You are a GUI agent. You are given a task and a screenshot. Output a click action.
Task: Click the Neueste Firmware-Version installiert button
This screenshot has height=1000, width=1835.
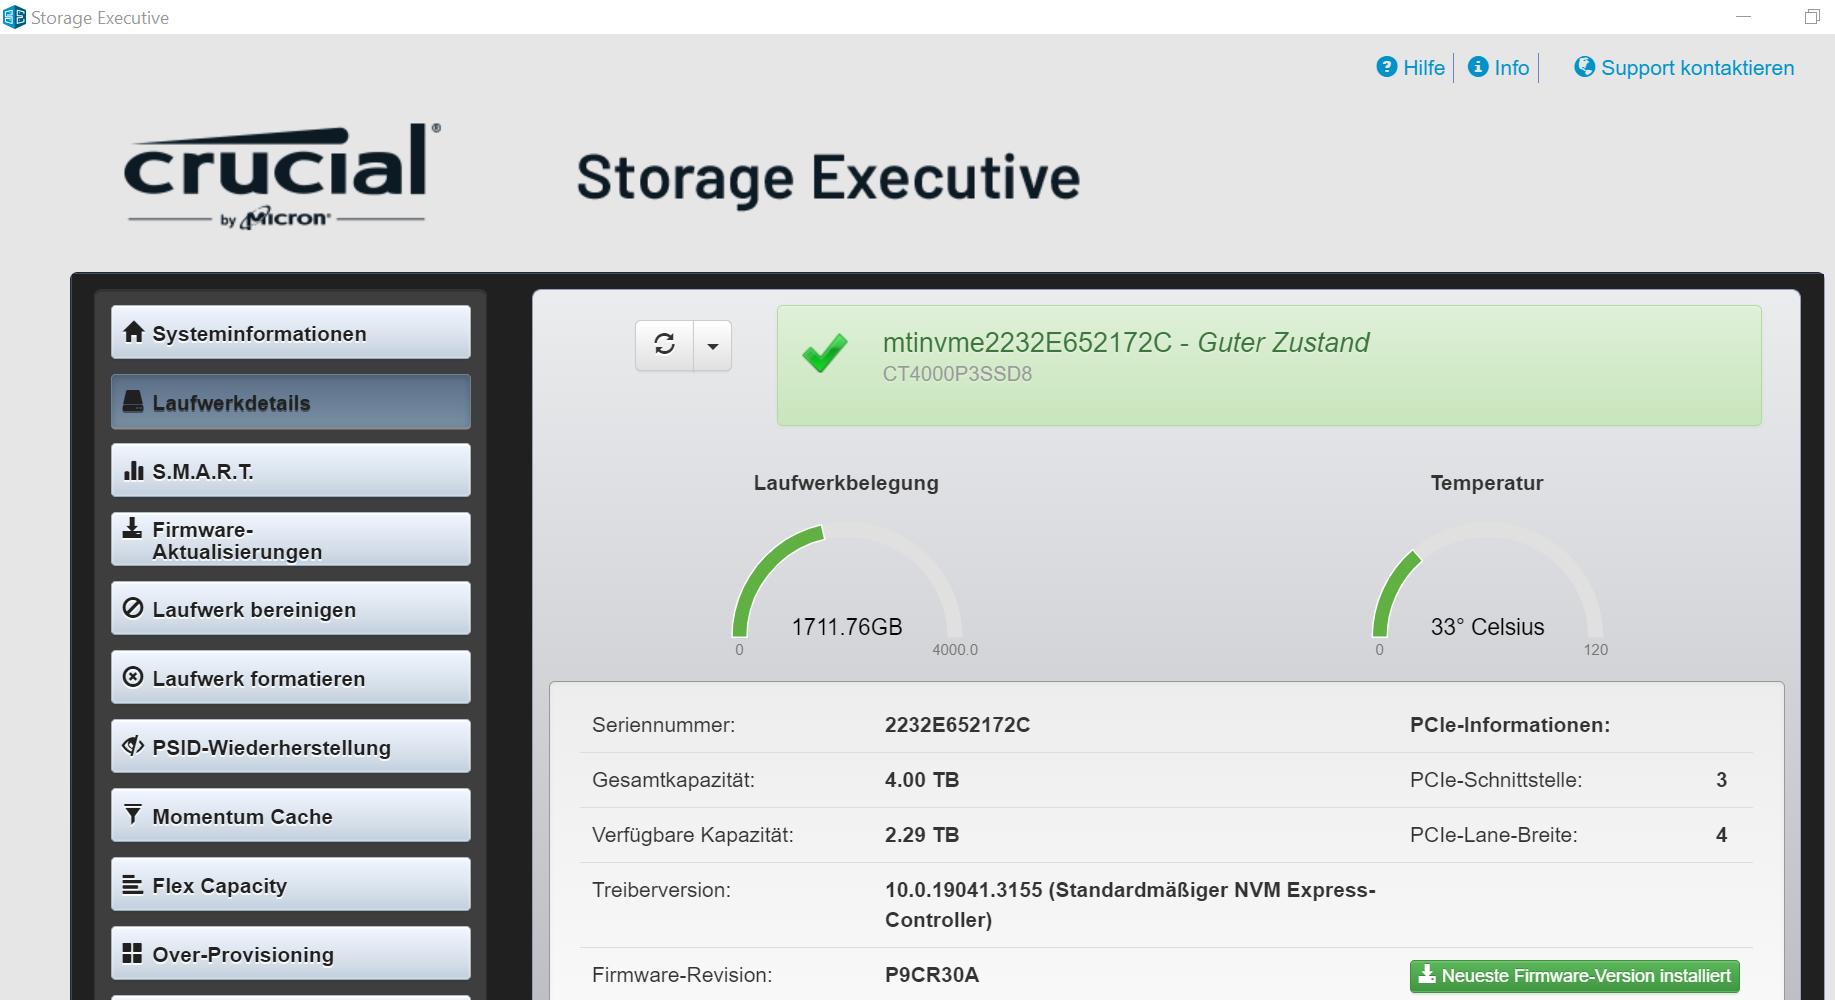pos(1574,976)
